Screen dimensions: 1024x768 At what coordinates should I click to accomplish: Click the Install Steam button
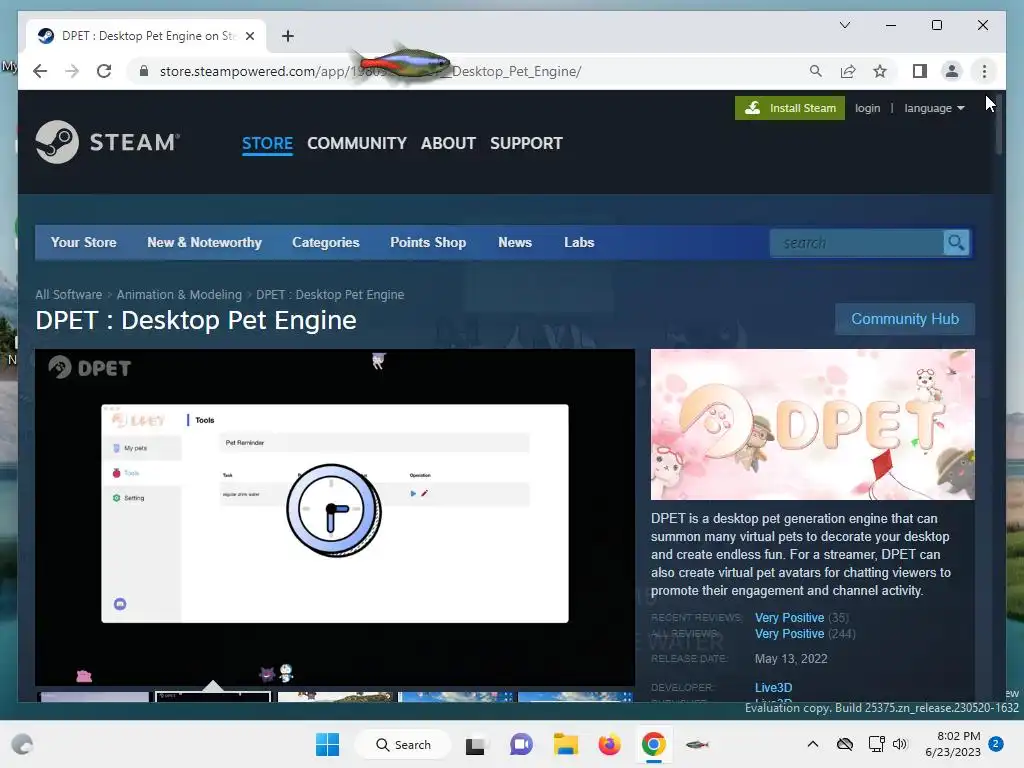pyautogui.click(x=790, y=108)
